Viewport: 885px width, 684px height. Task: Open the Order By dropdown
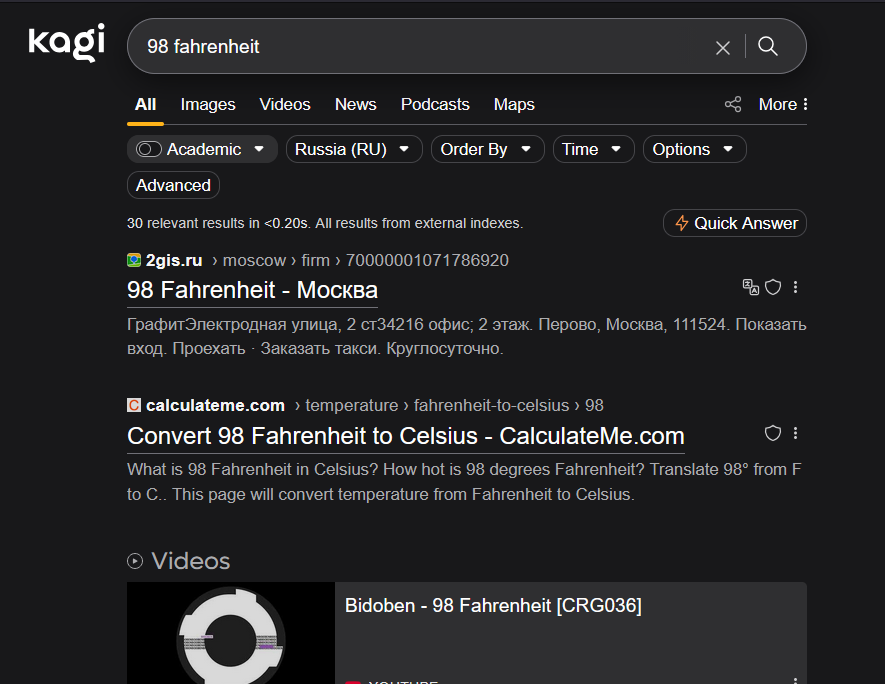(x=487, y=149)
